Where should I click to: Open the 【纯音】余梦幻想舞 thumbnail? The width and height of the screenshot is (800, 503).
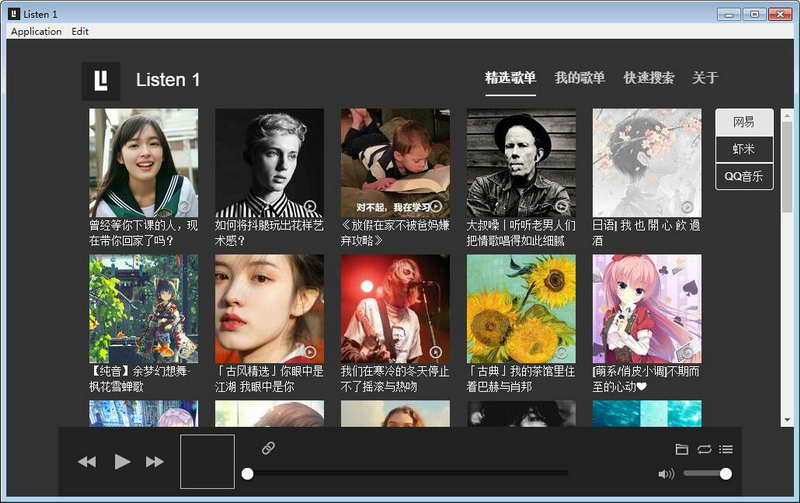pyautogui.click(x=143, y=309)
